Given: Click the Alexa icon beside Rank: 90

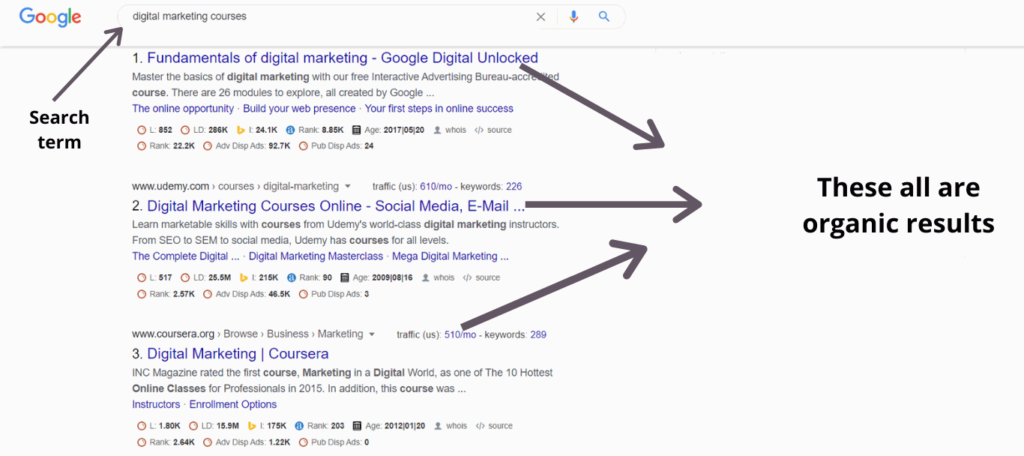Looking at the screenshot, I should pyautogui.click(x=291, y=278).
